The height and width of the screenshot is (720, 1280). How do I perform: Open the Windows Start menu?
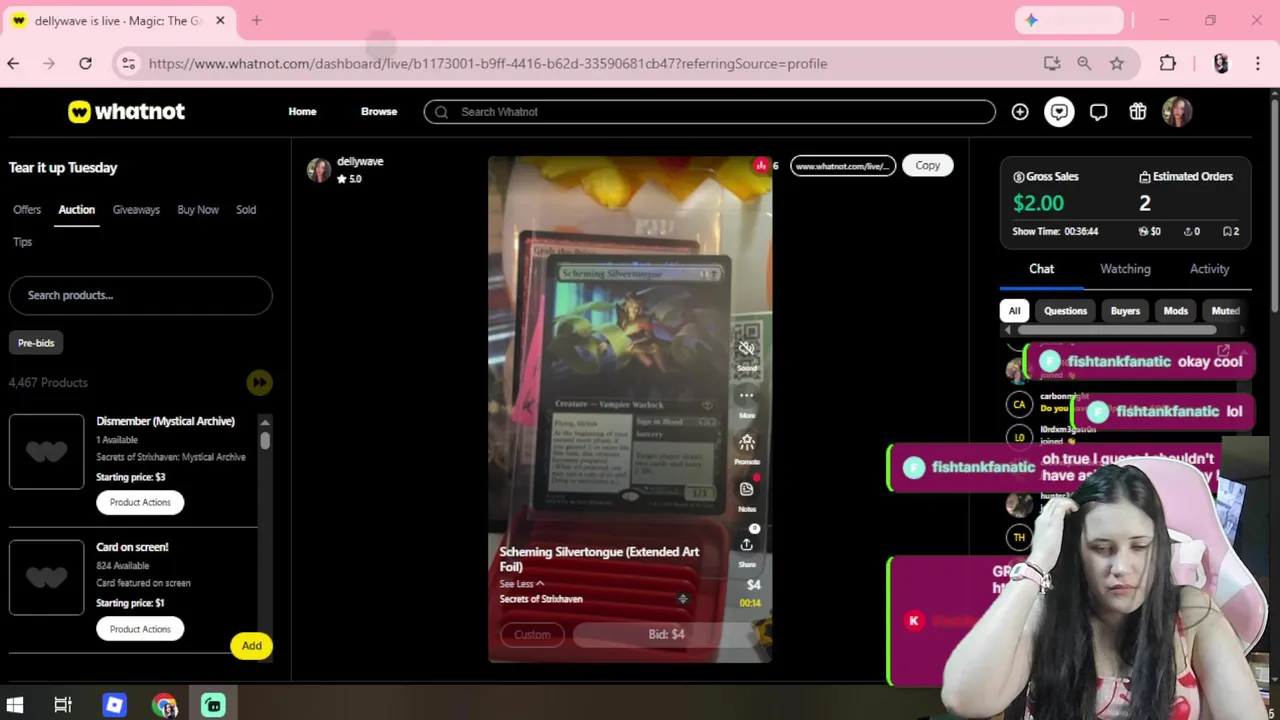[15, 705]
